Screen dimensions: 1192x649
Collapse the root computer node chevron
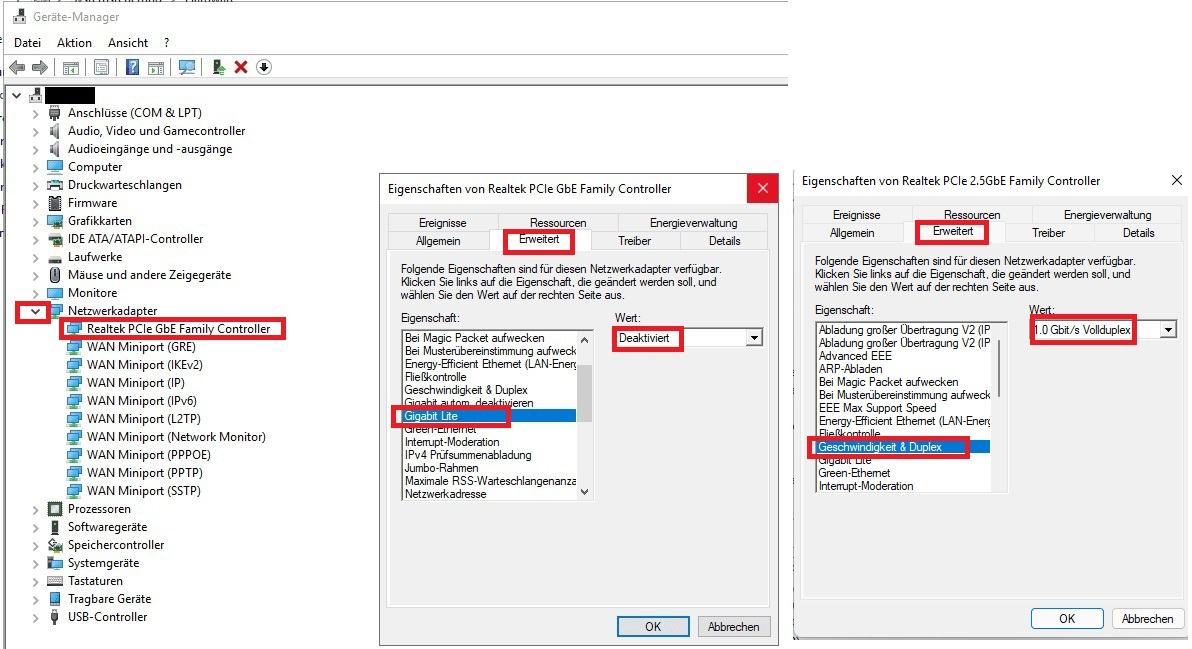click(17, 96)
